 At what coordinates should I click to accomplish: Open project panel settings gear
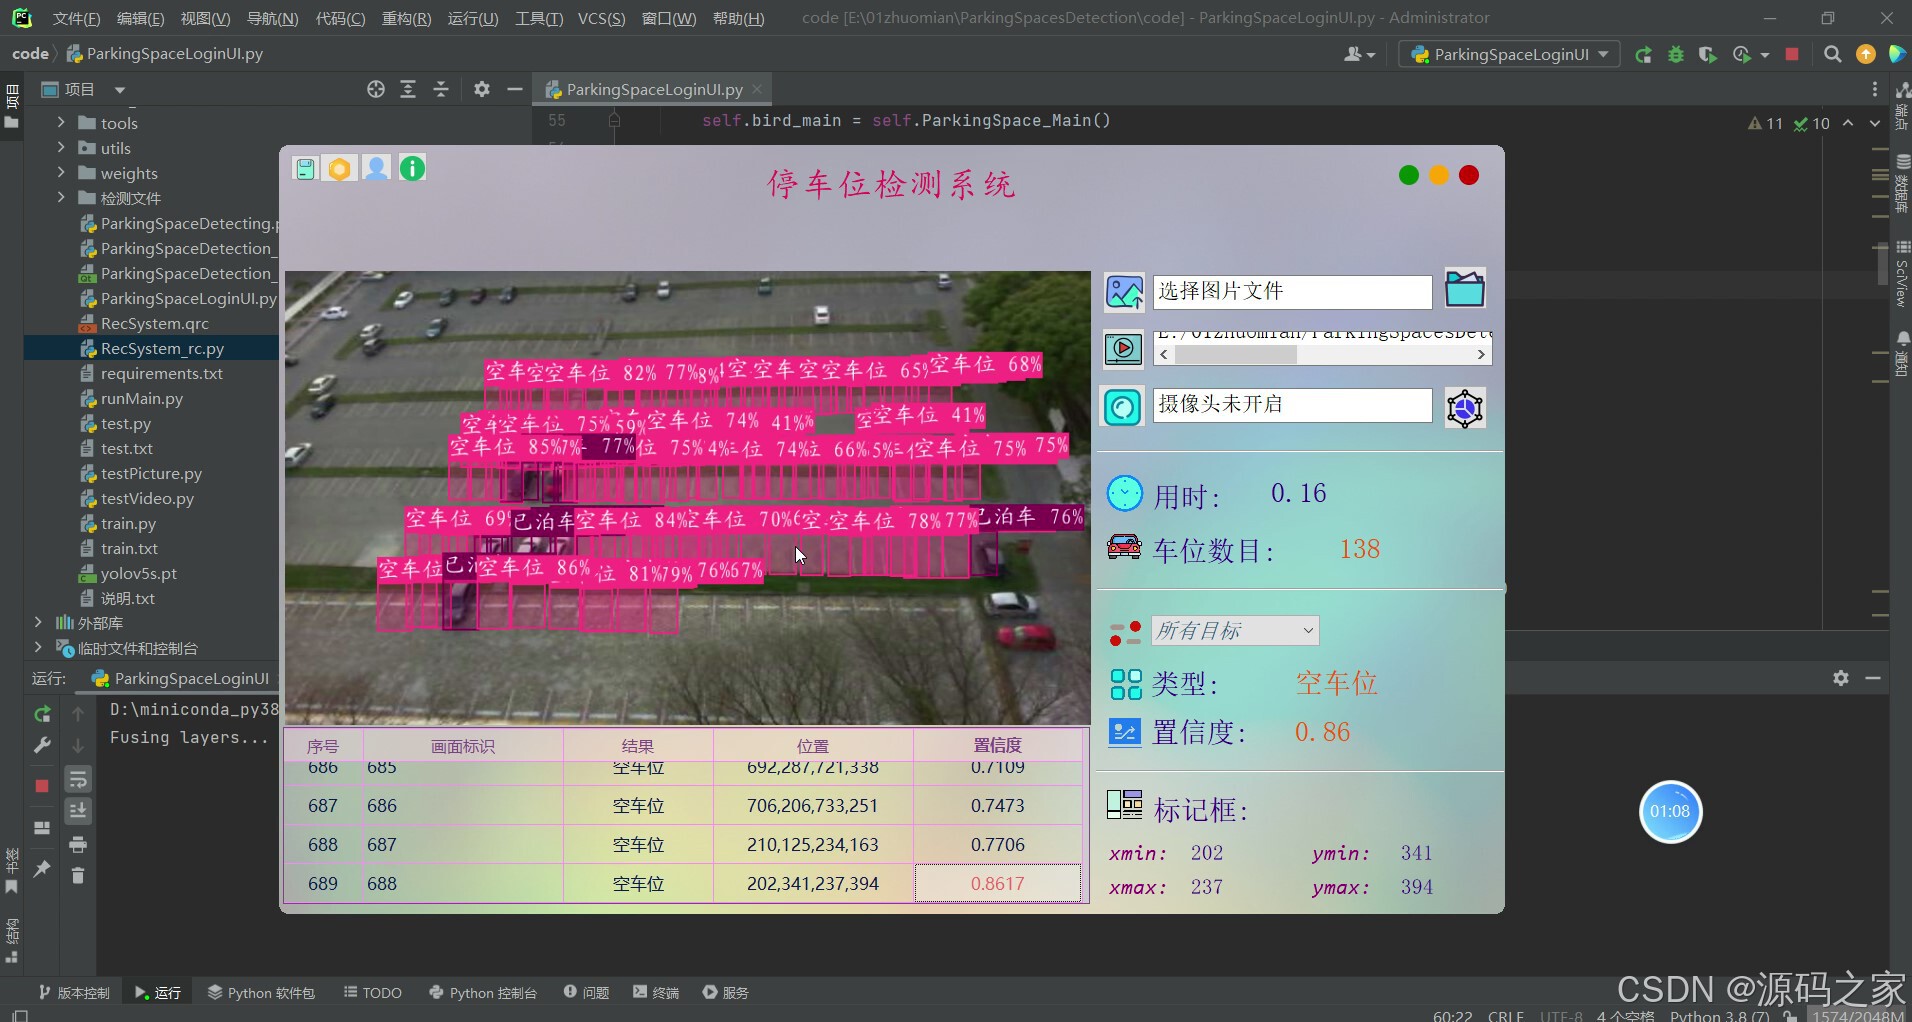pyautogui.click(x=482, y=89)
